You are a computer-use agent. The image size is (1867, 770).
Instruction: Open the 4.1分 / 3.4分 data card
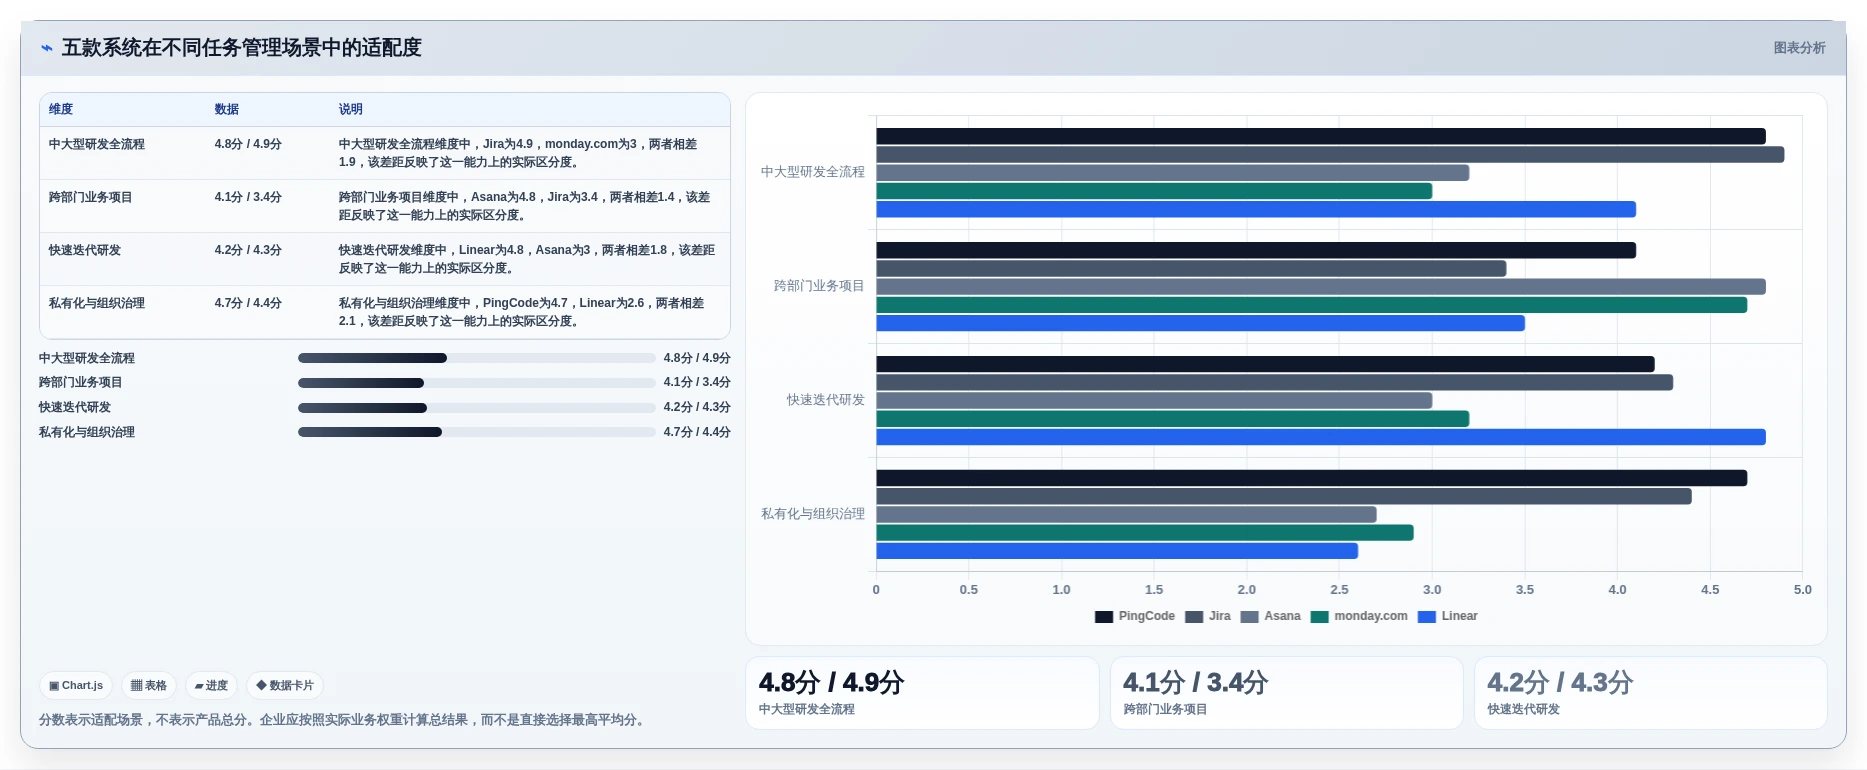coord(1286,693)
